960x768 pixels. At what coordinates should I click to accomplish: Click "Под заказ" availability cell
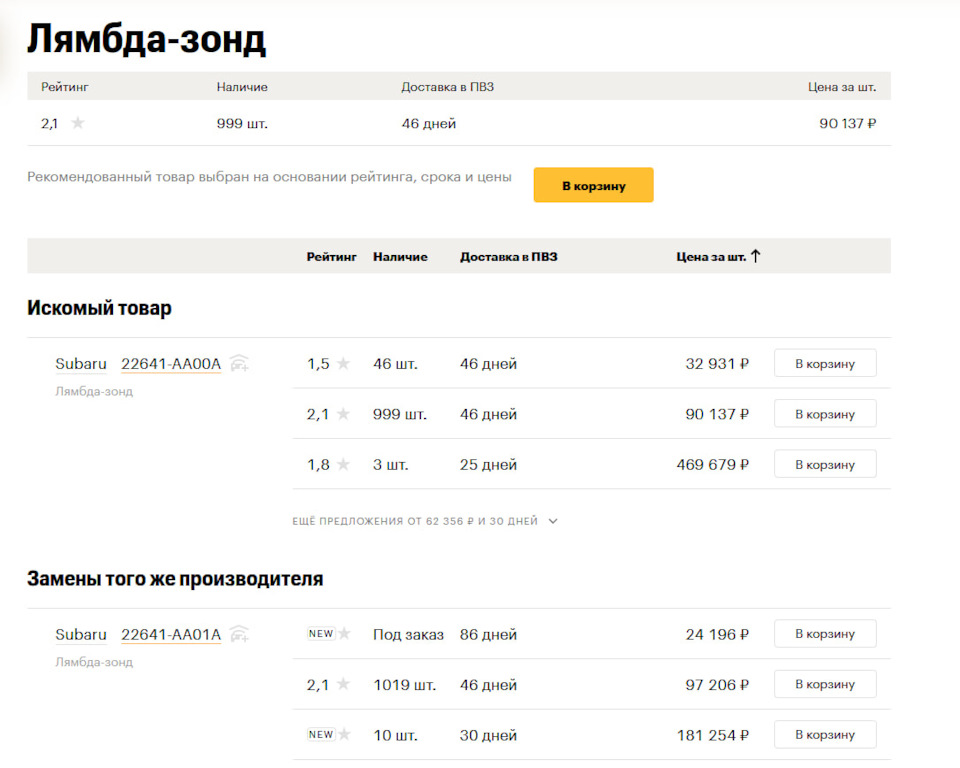click(x=408, y=634)
